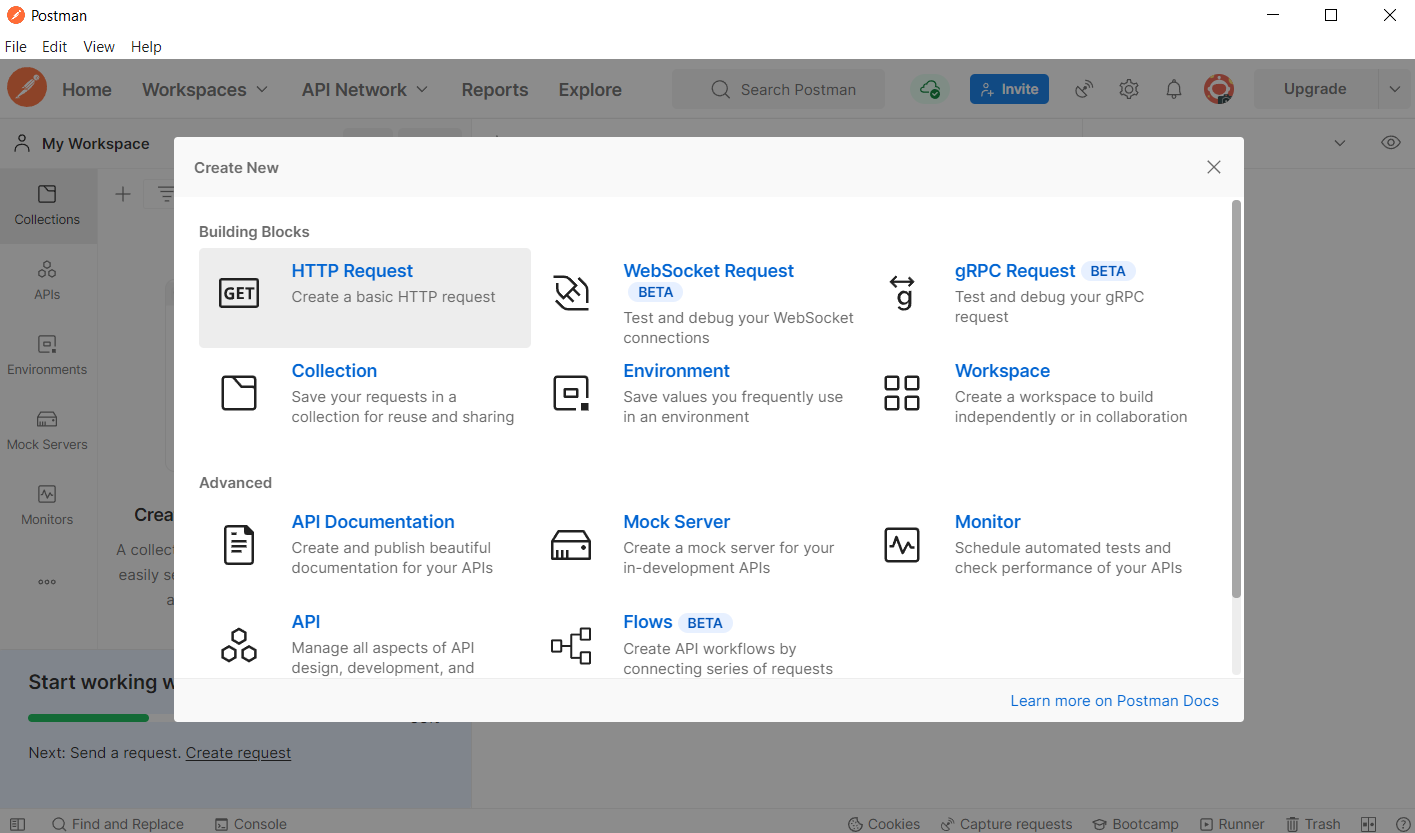Toggle the sidebar icon in status bar
This screenshot has height=833, width=1415.
17,824
